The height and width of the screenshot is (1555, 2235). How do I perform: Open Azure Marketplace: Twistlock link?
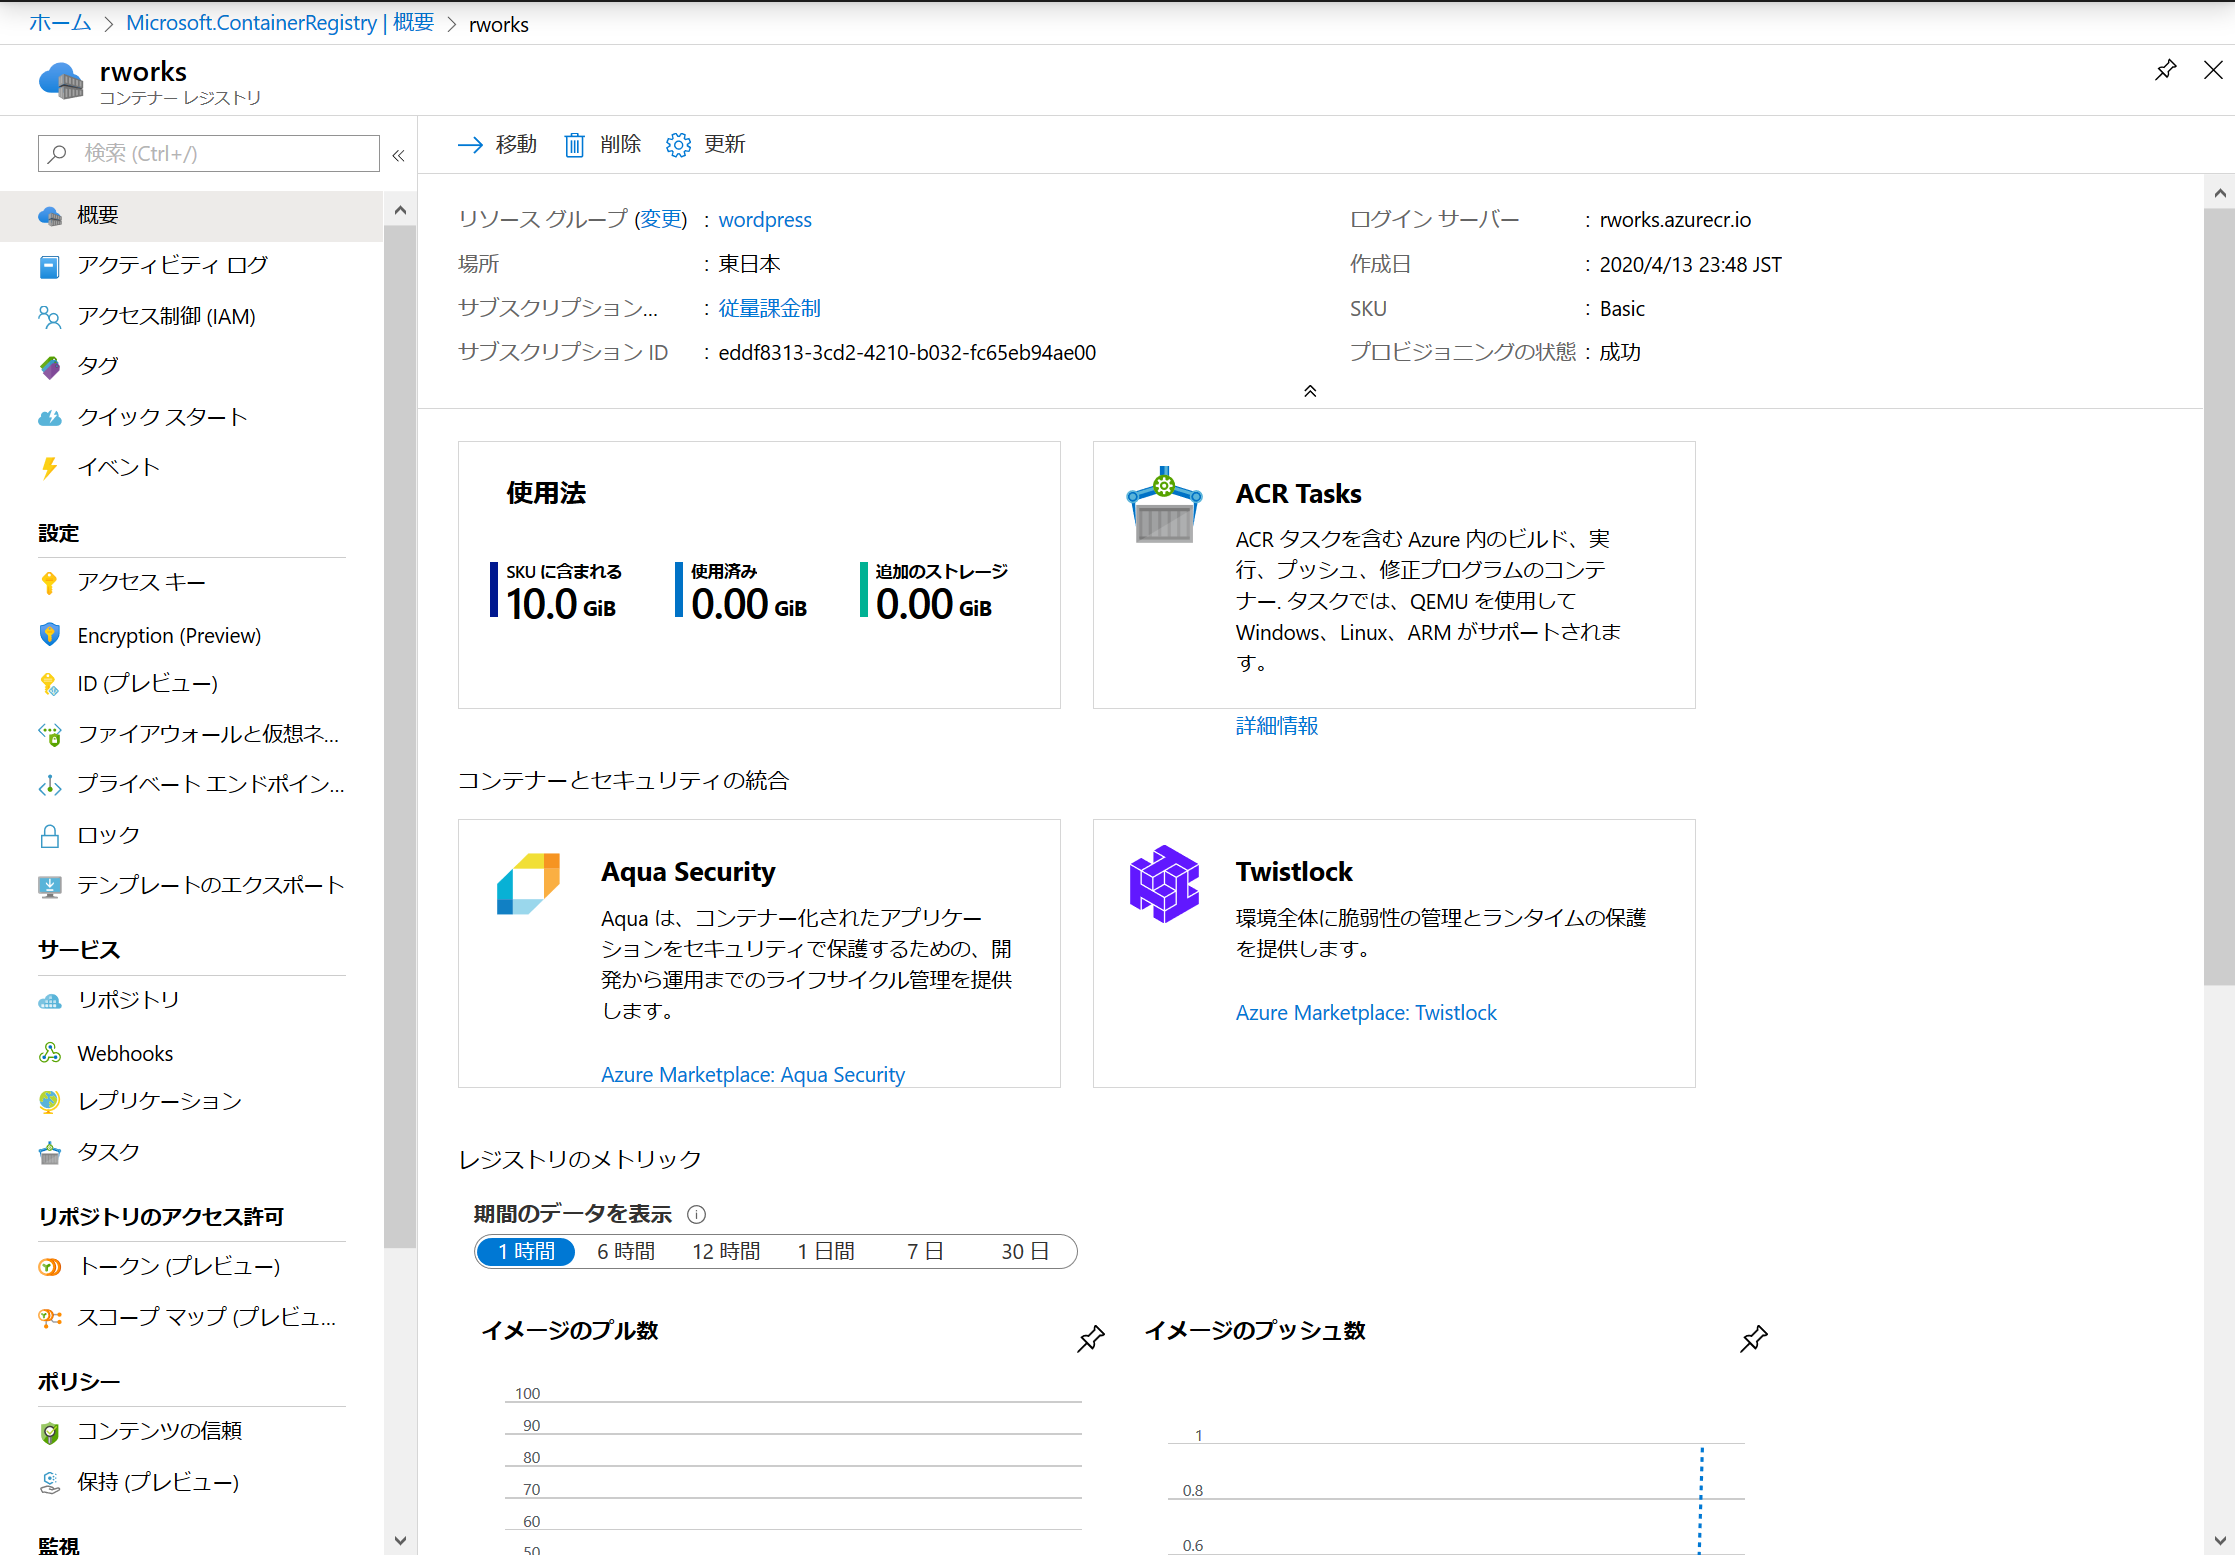[x=1366, y=1013]
